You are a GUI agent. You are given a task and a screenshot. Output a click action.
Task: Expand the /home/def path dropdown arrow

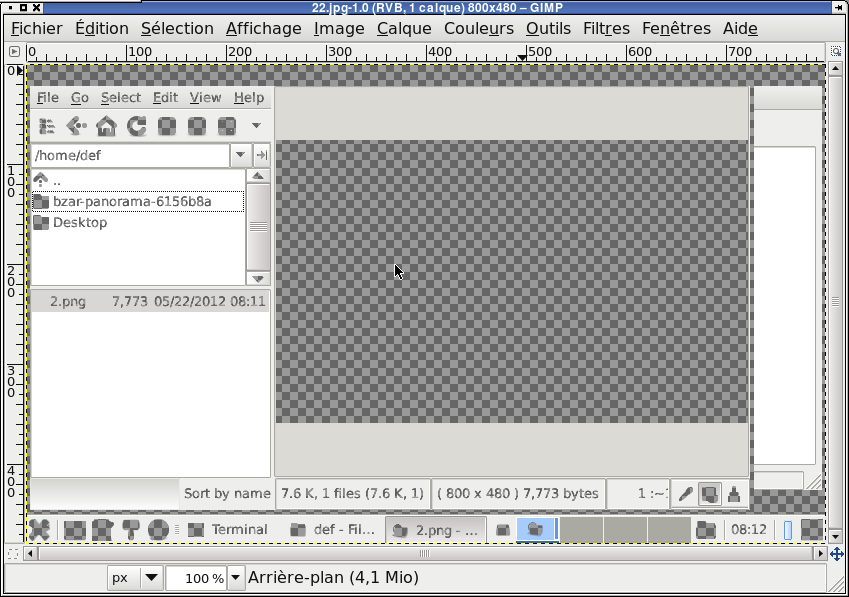[x=240, y=155]
